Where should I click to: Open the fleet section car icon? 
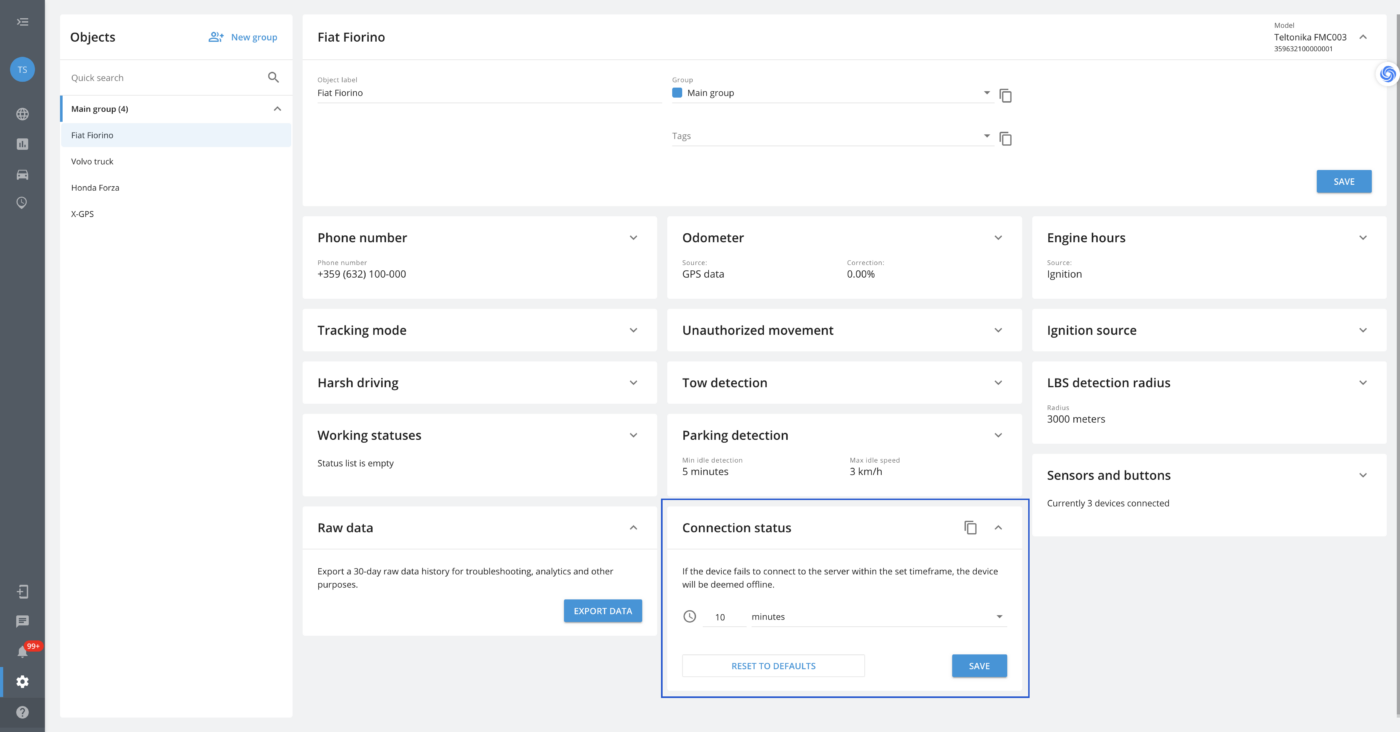click(x=22, y=174)
